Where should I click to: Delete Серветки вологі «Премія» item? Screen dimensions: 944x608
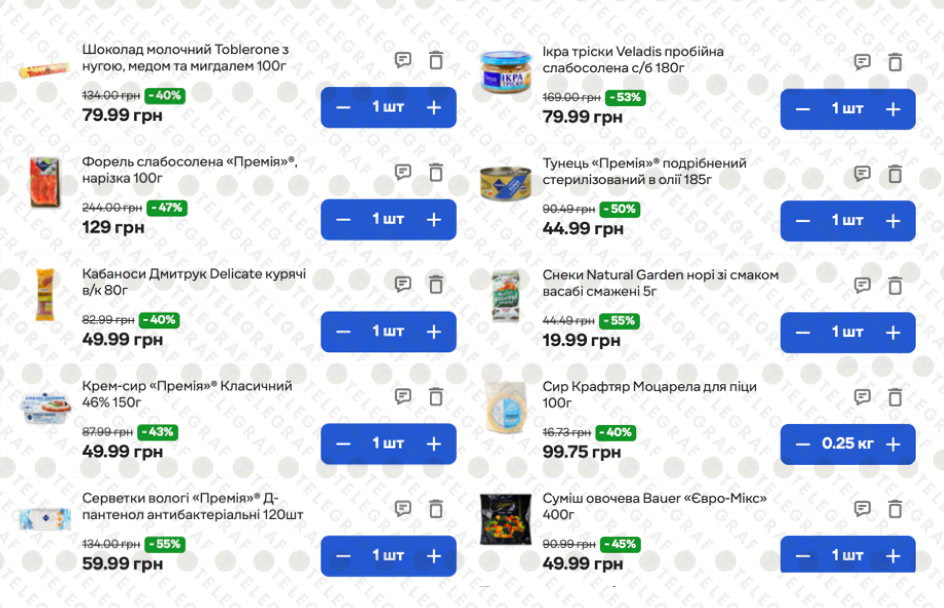(436, 508)
